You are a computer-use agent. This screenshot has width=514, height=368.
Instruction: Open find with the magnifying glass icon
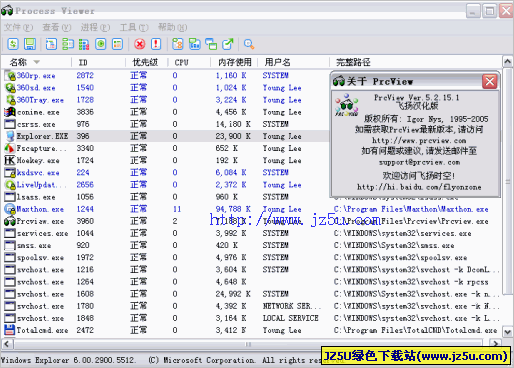(249, 44)
